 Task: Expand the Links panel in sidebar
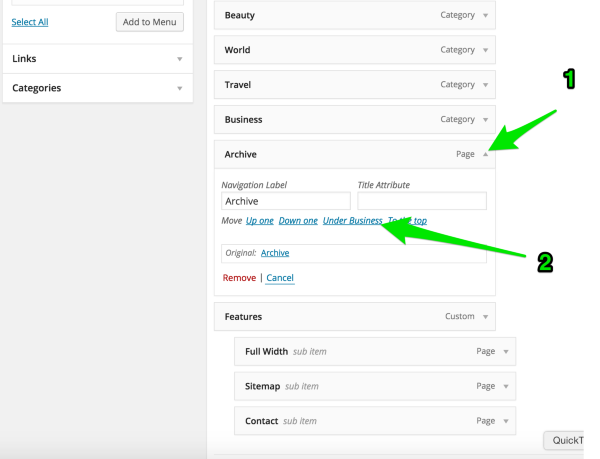point(180,59)
